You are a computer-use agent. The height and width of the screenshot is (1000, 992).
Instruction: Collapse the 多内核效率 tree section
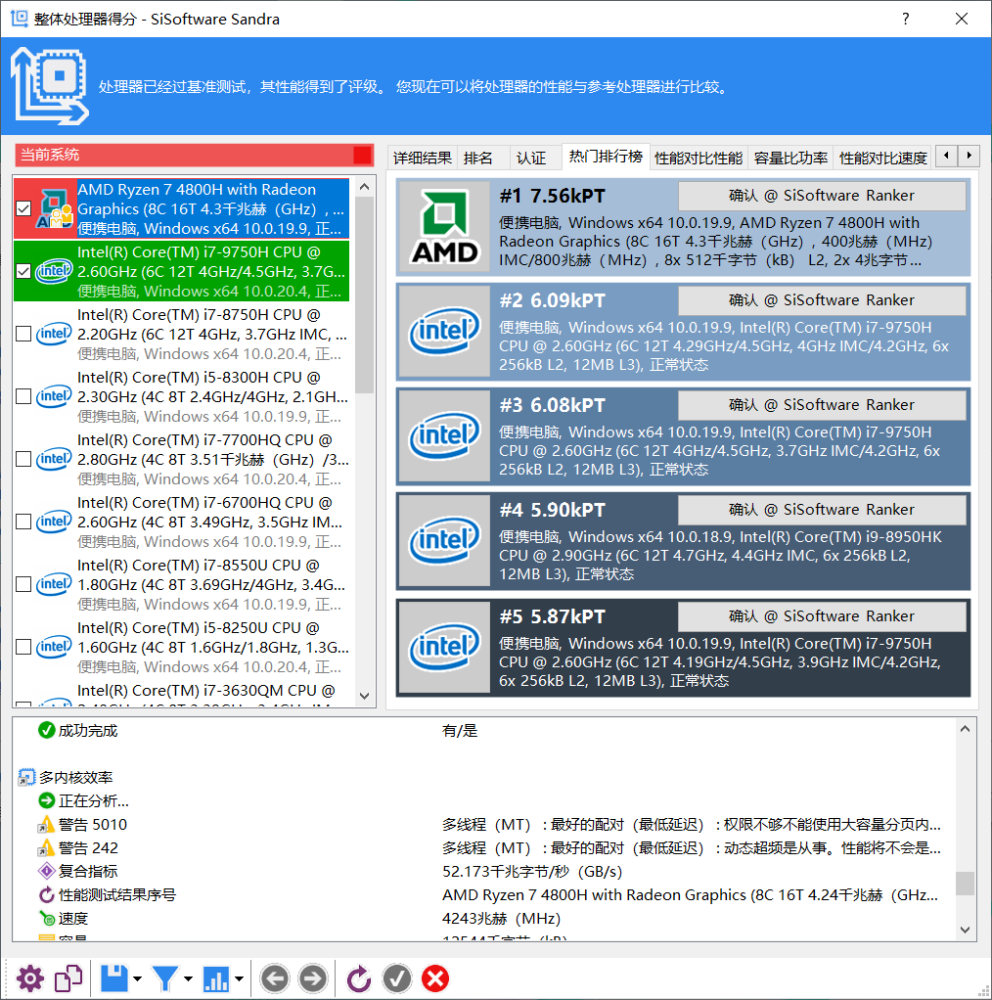pos(26,777)
